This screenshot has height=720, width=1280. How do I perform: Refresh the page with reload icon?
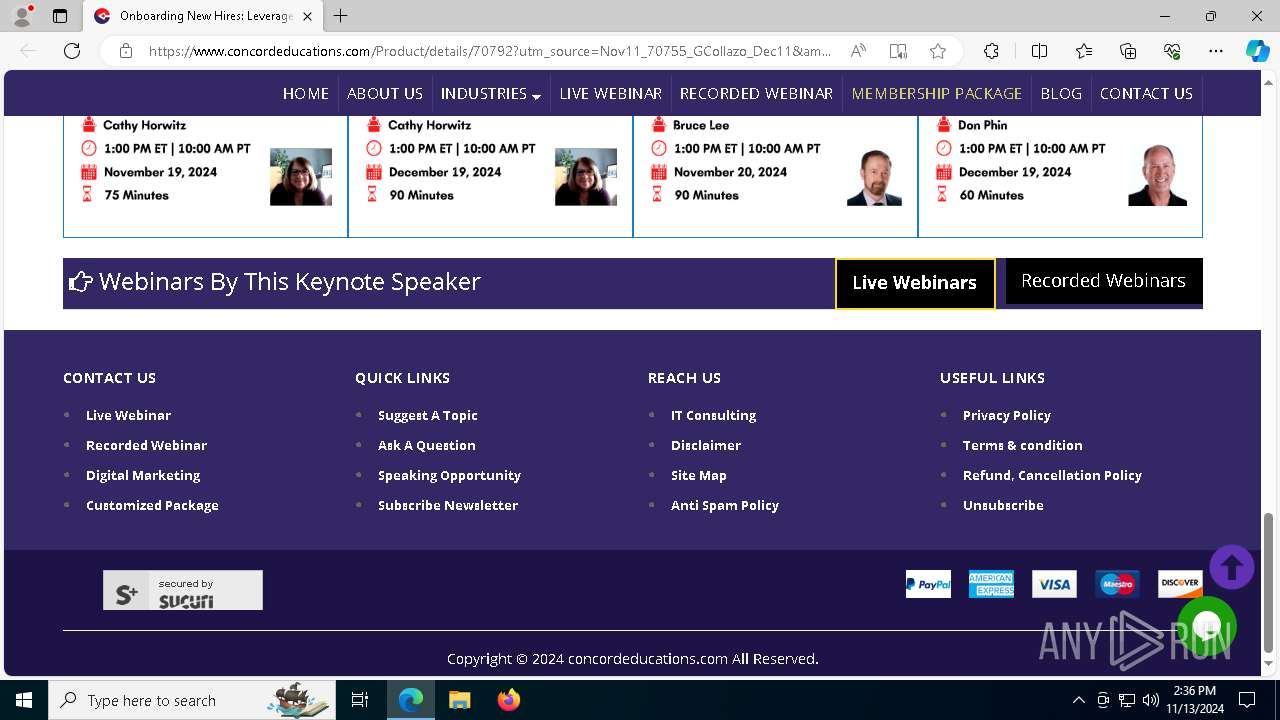(x=72, y=51)
